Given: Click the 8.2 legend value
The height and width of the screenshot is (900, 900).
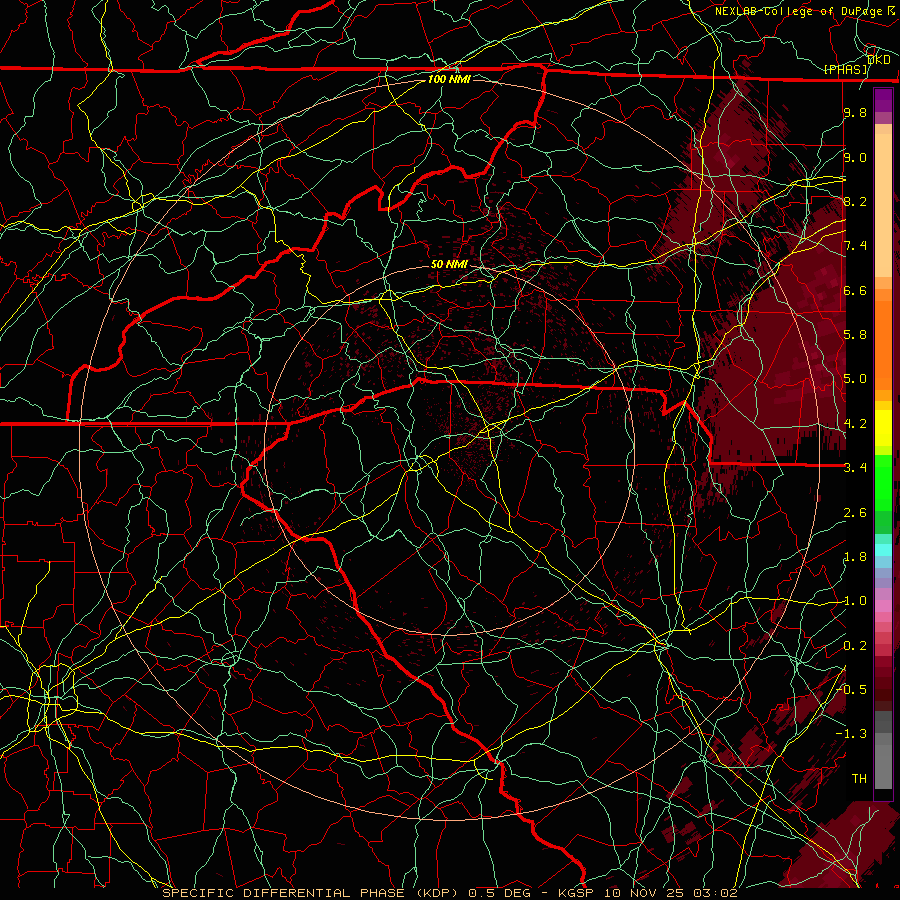Looking at the screenshot, I should pos(855,201).
